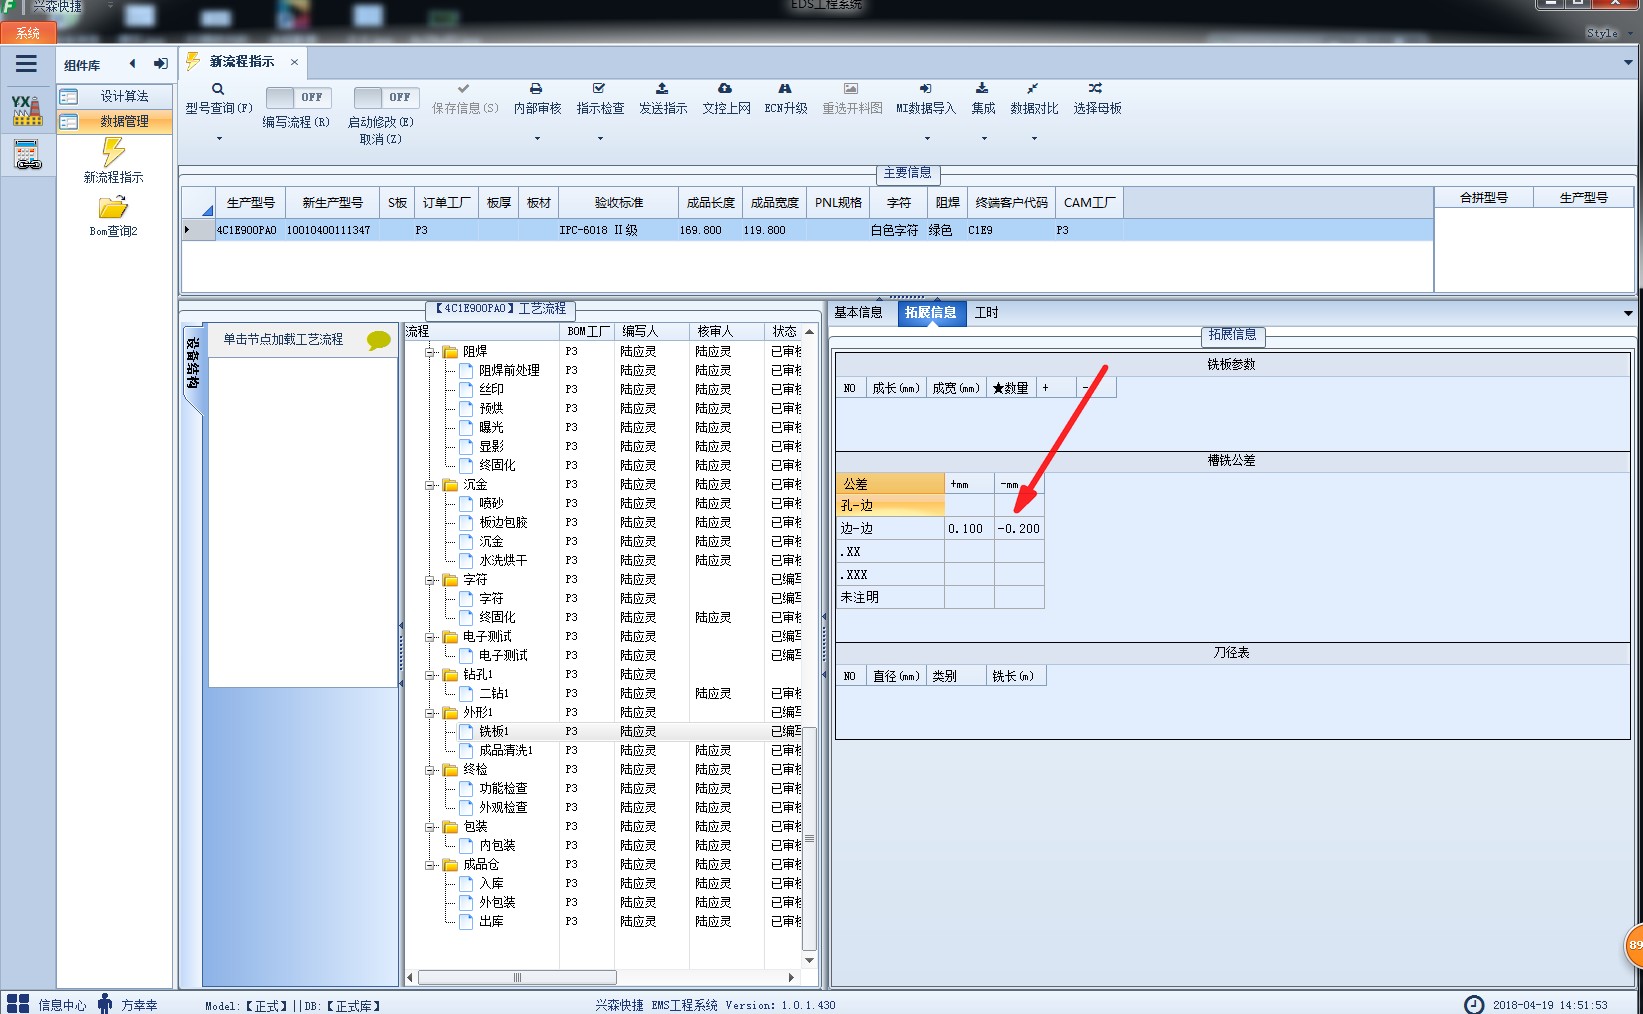1643x1014 pixels.
Task: Collapse the 字符 tree folder
Action: click(x=431, y=580)
